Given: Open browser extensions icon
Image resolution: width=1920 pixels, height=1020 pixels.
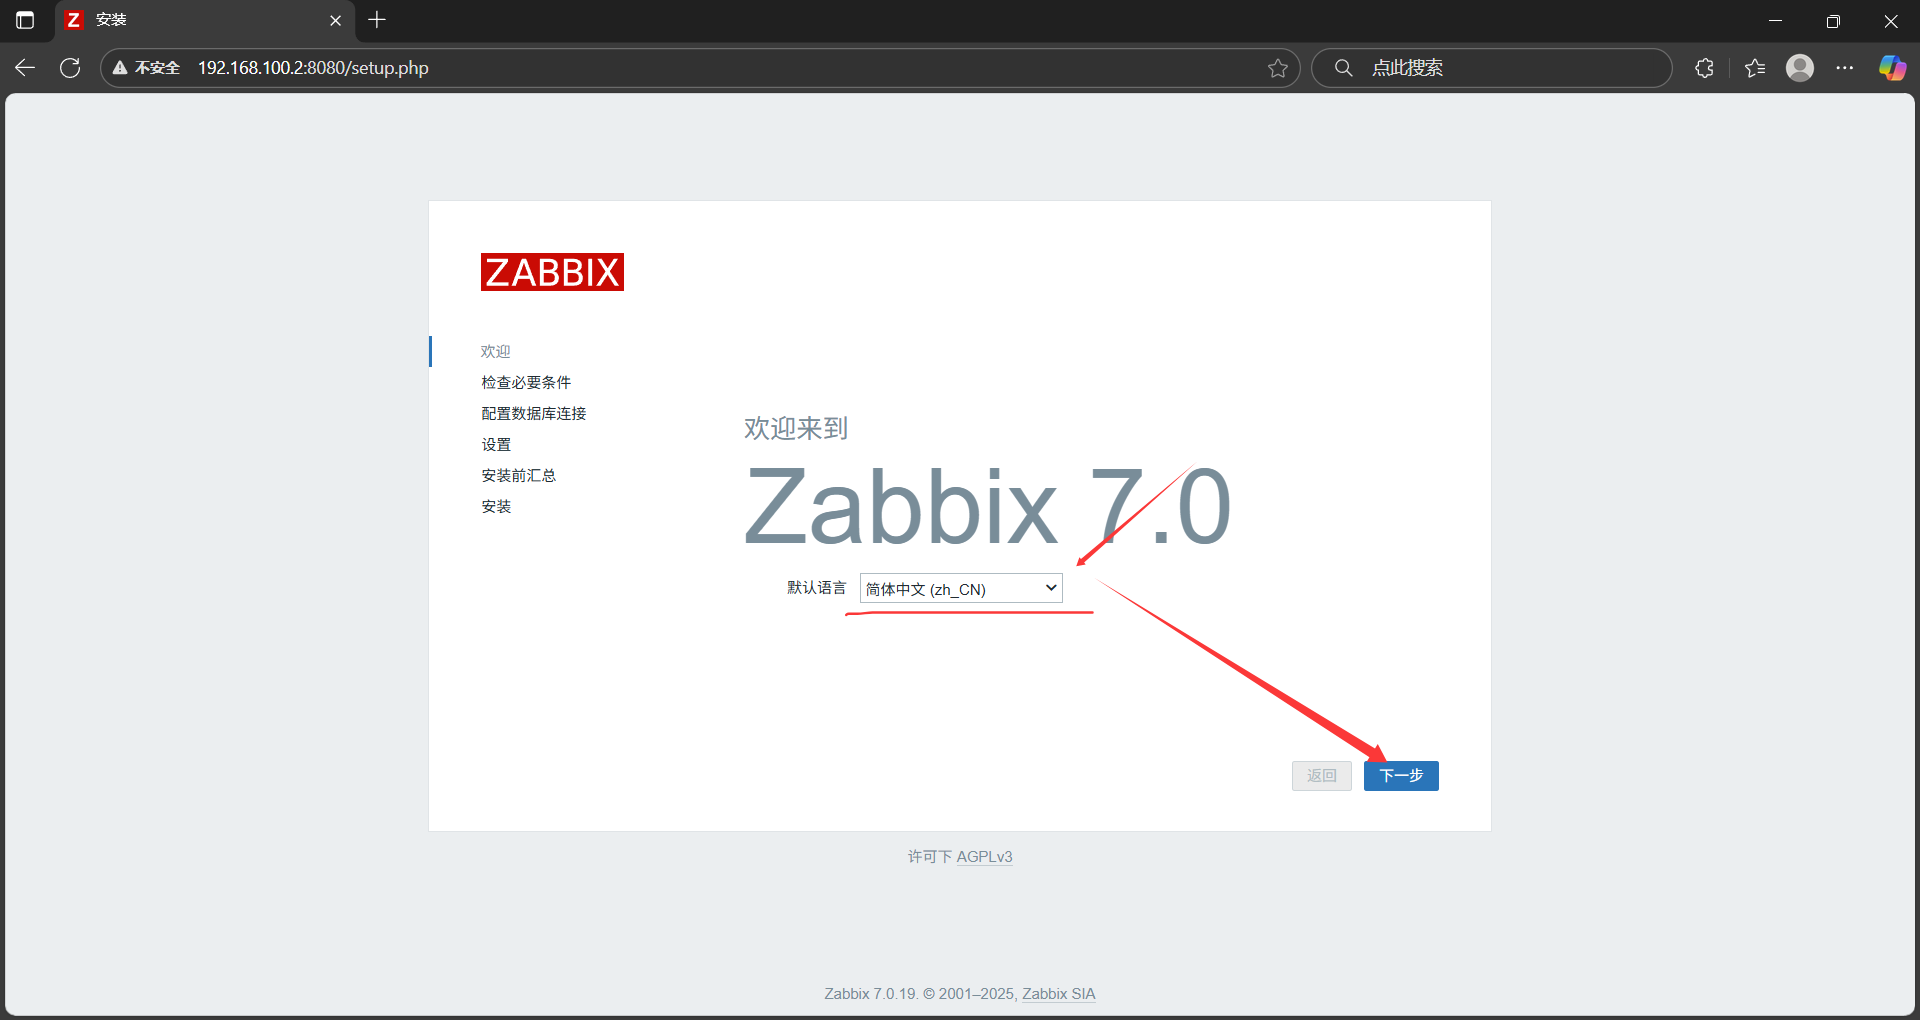Looking at the screenshot, I should (1705, 68).
